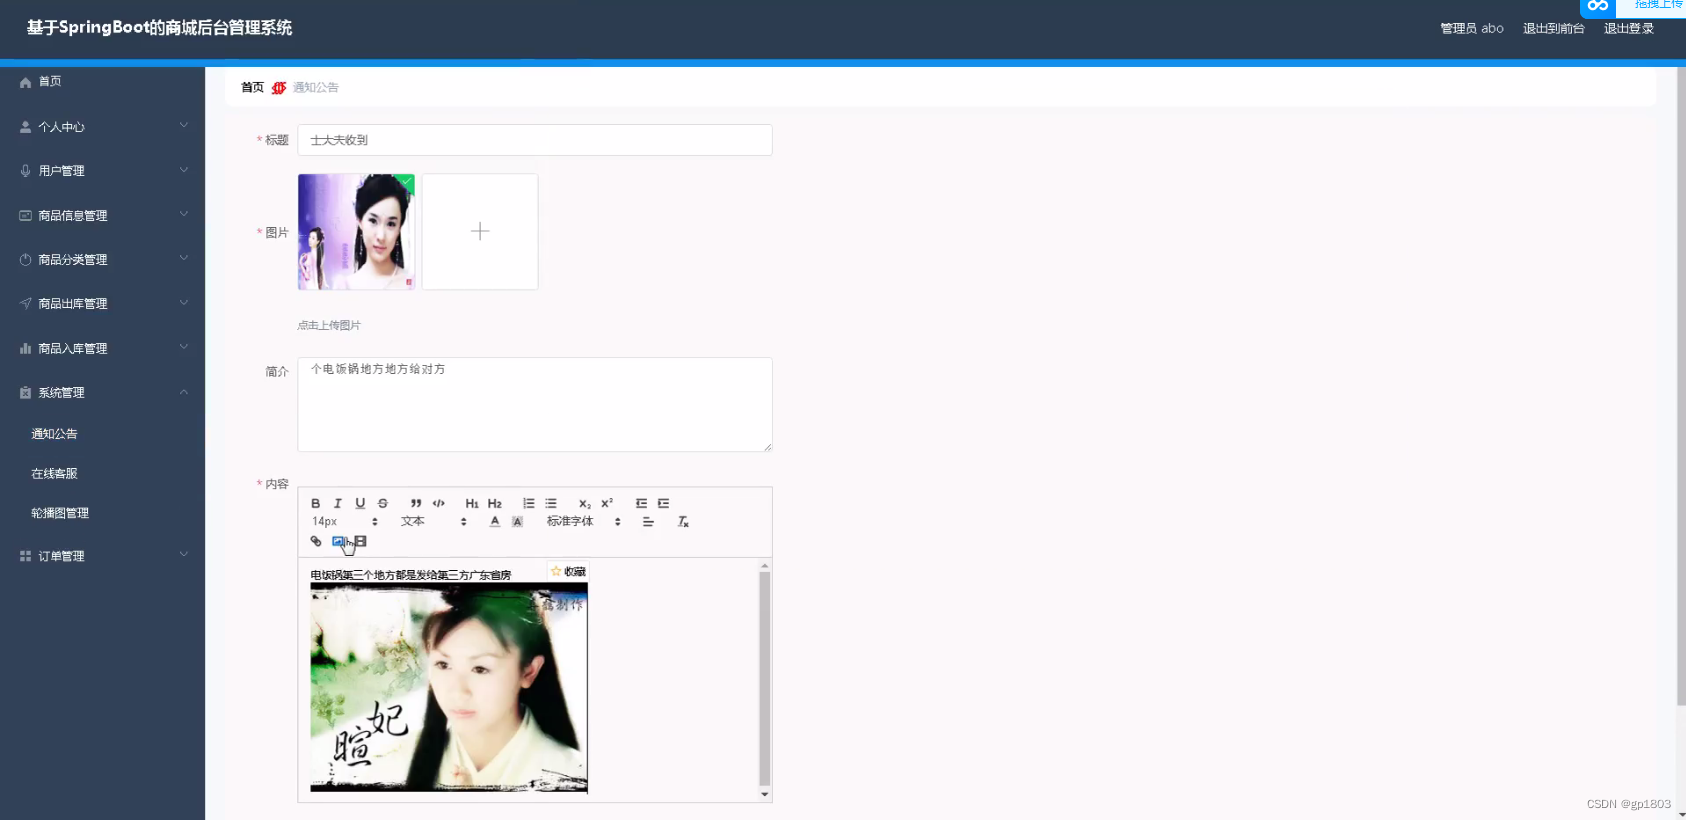Toggle strikethrough formatting in the editor
Image resolution: width=1686 pixels, height=820 pixels.
click(x=383, y=504)
